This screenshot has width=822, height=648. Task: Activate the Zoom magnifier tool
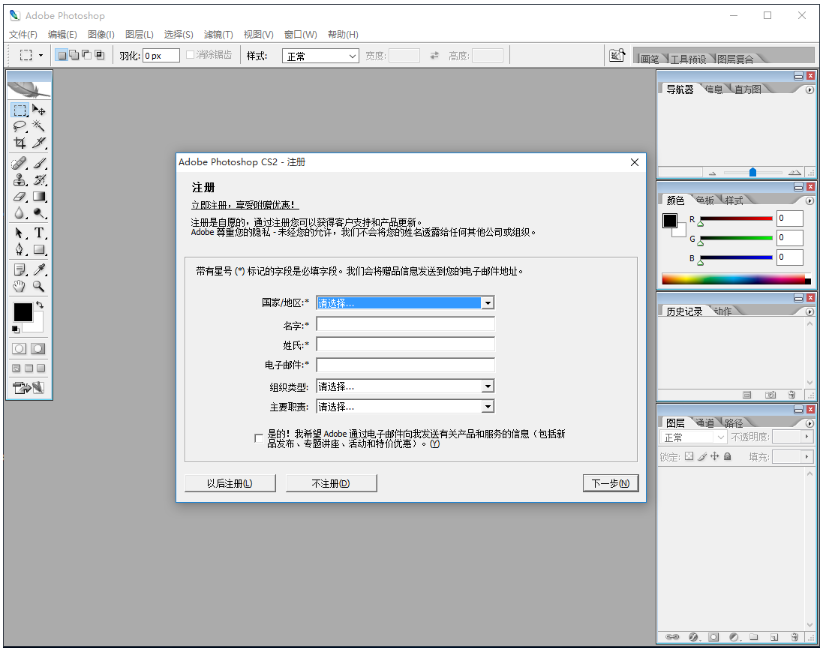(39, 286)
